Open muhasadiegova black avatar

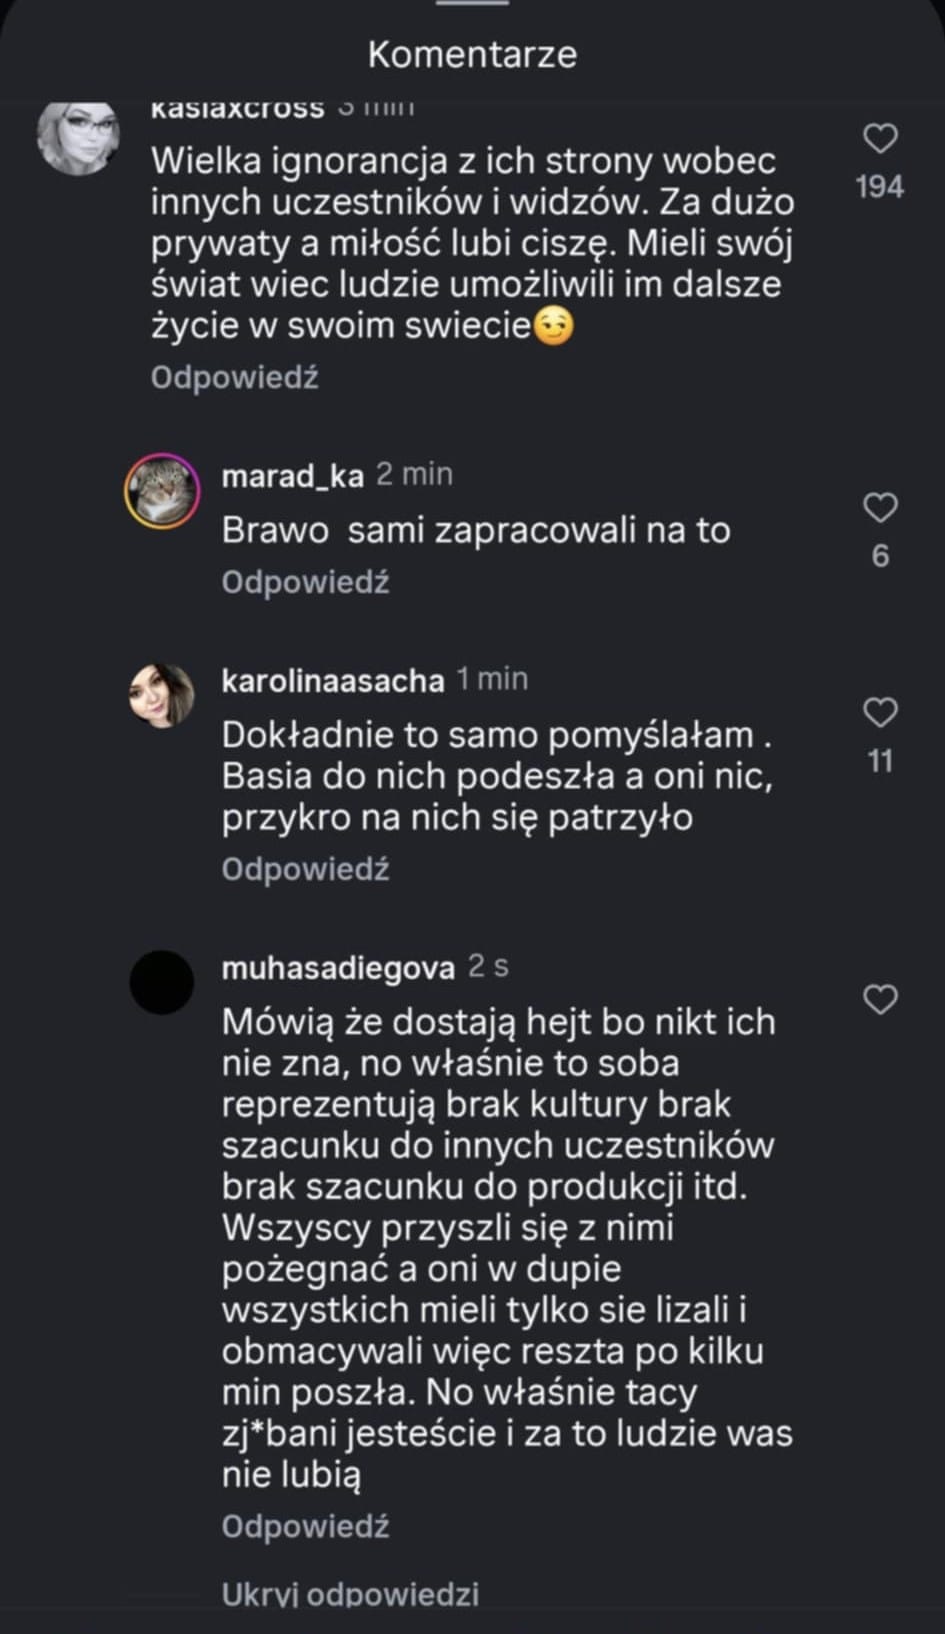pos(162,982)
